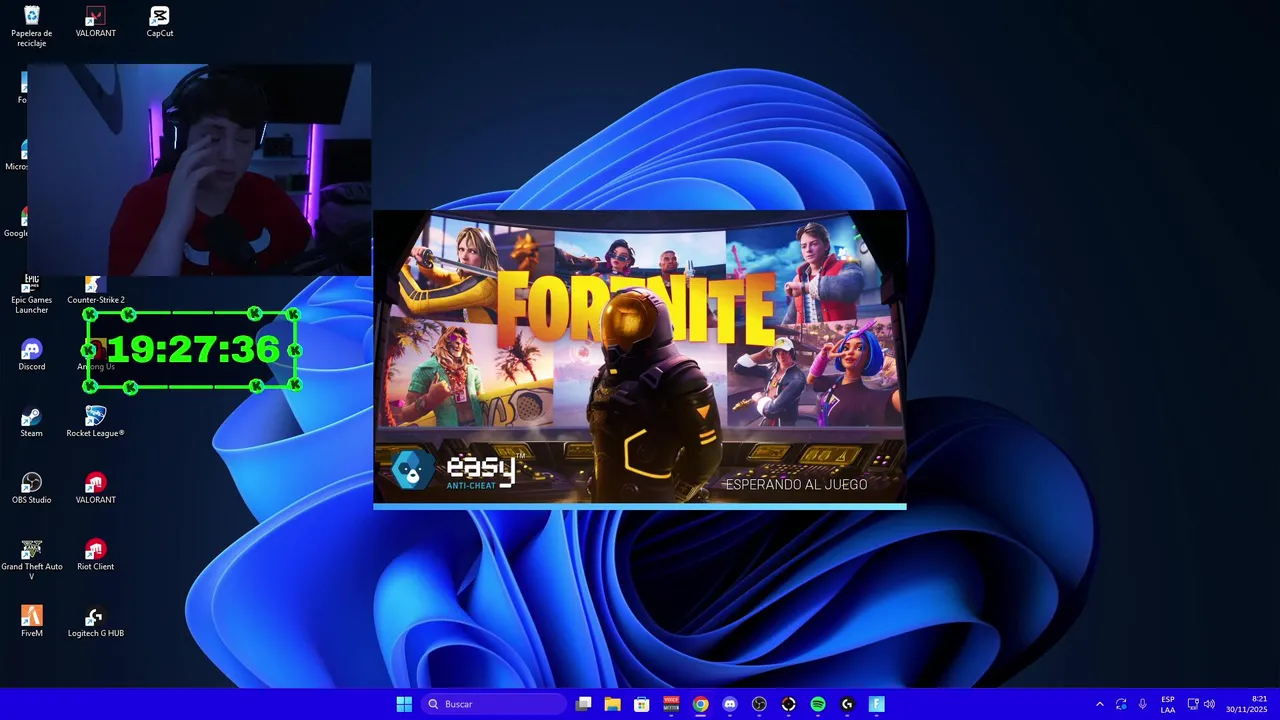Open the volume speaker tray icon

(1209, 704)
